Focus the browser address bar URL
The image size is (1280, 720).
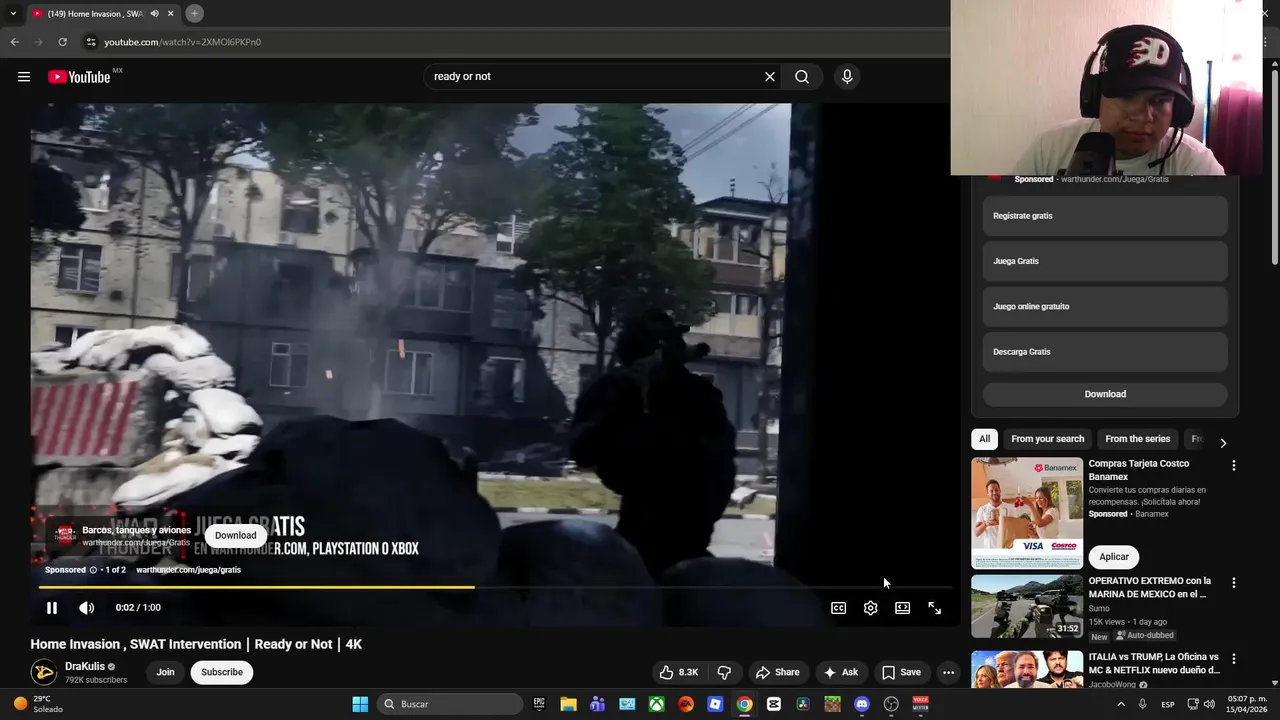coord(183,42)
